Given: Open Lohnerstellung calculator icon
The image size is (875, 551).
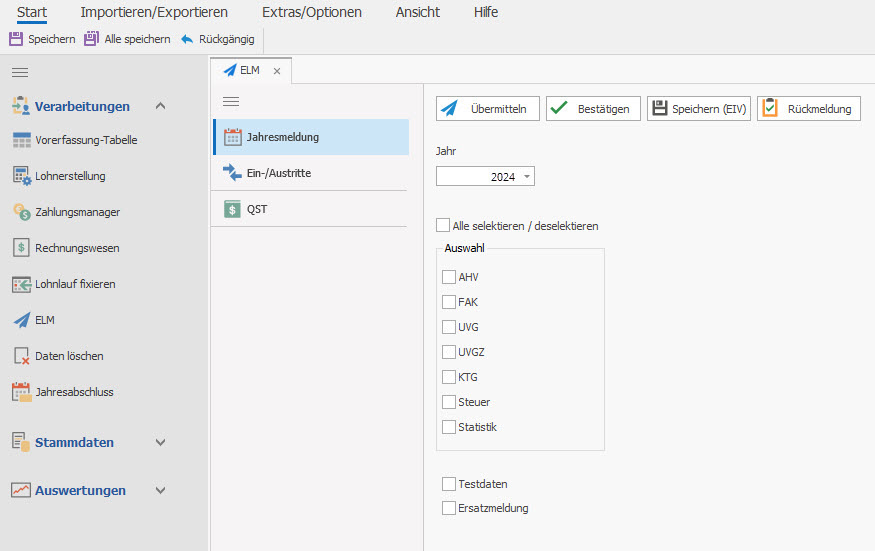Looking at the screenshot, I should (22, 176).
